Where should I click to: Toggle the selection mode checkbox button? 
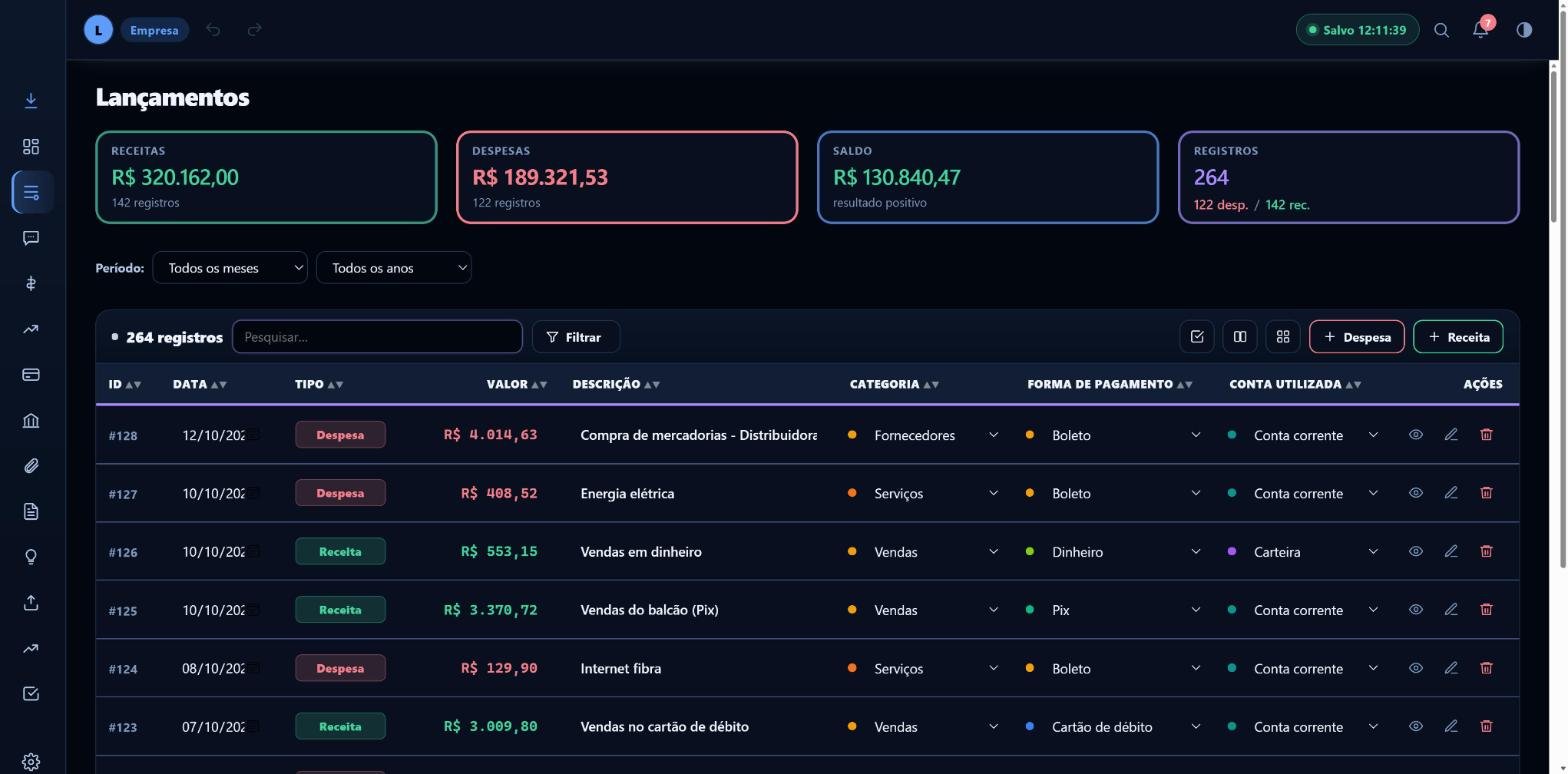[1197, 337]
